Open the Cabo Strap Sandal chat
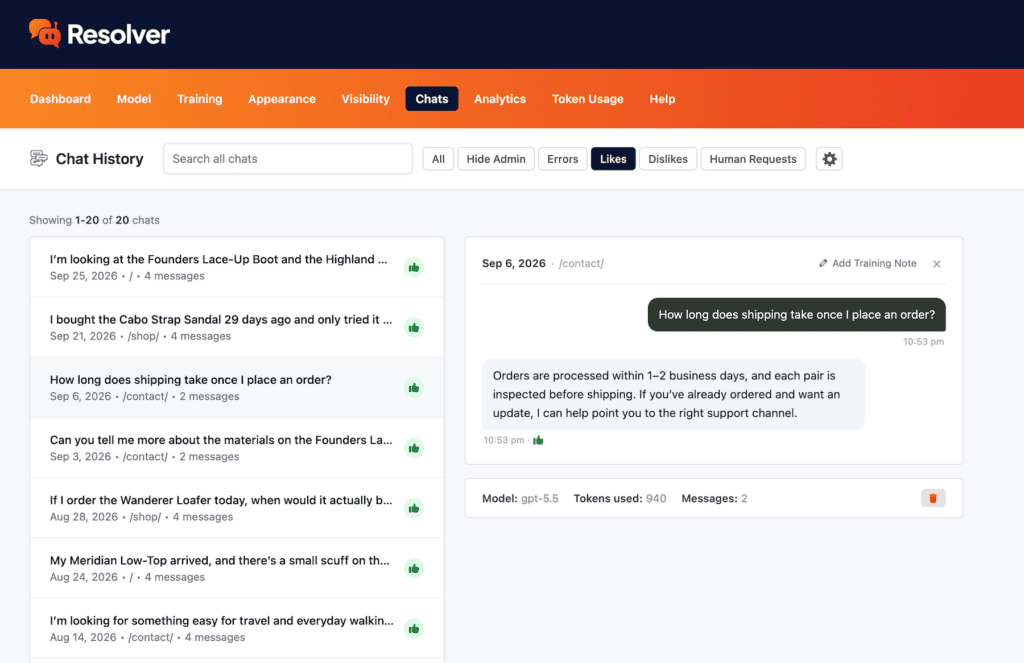 [236, 327]
